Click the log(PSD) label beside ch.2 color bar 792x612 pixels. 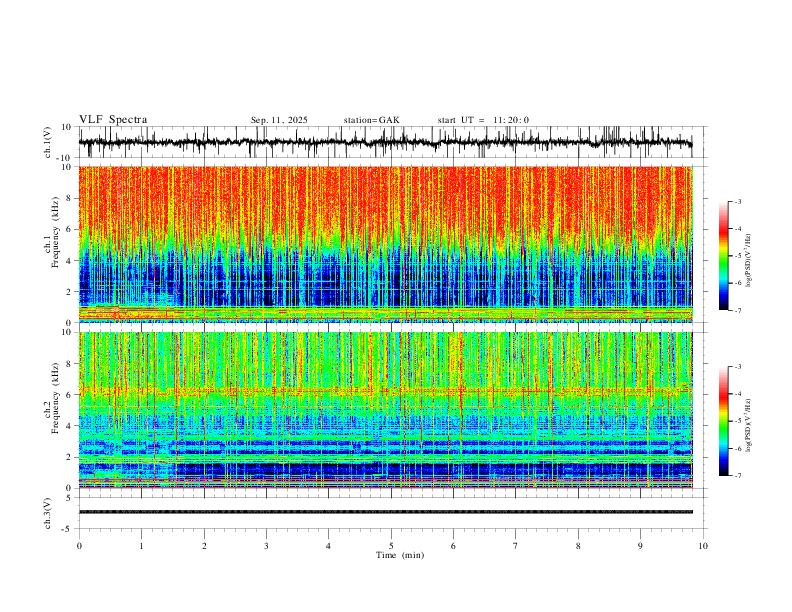[x=749, y=425]
